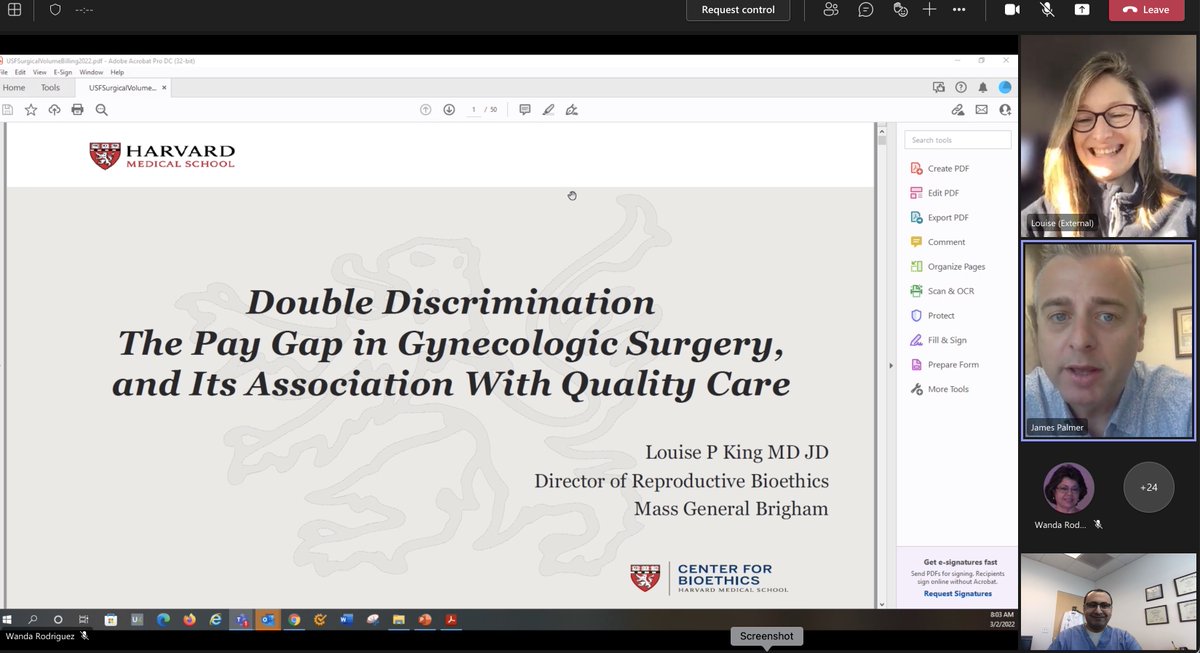Open Acrobat notifications bell
The image size is (1200, 653).
[x=983, y=88]
